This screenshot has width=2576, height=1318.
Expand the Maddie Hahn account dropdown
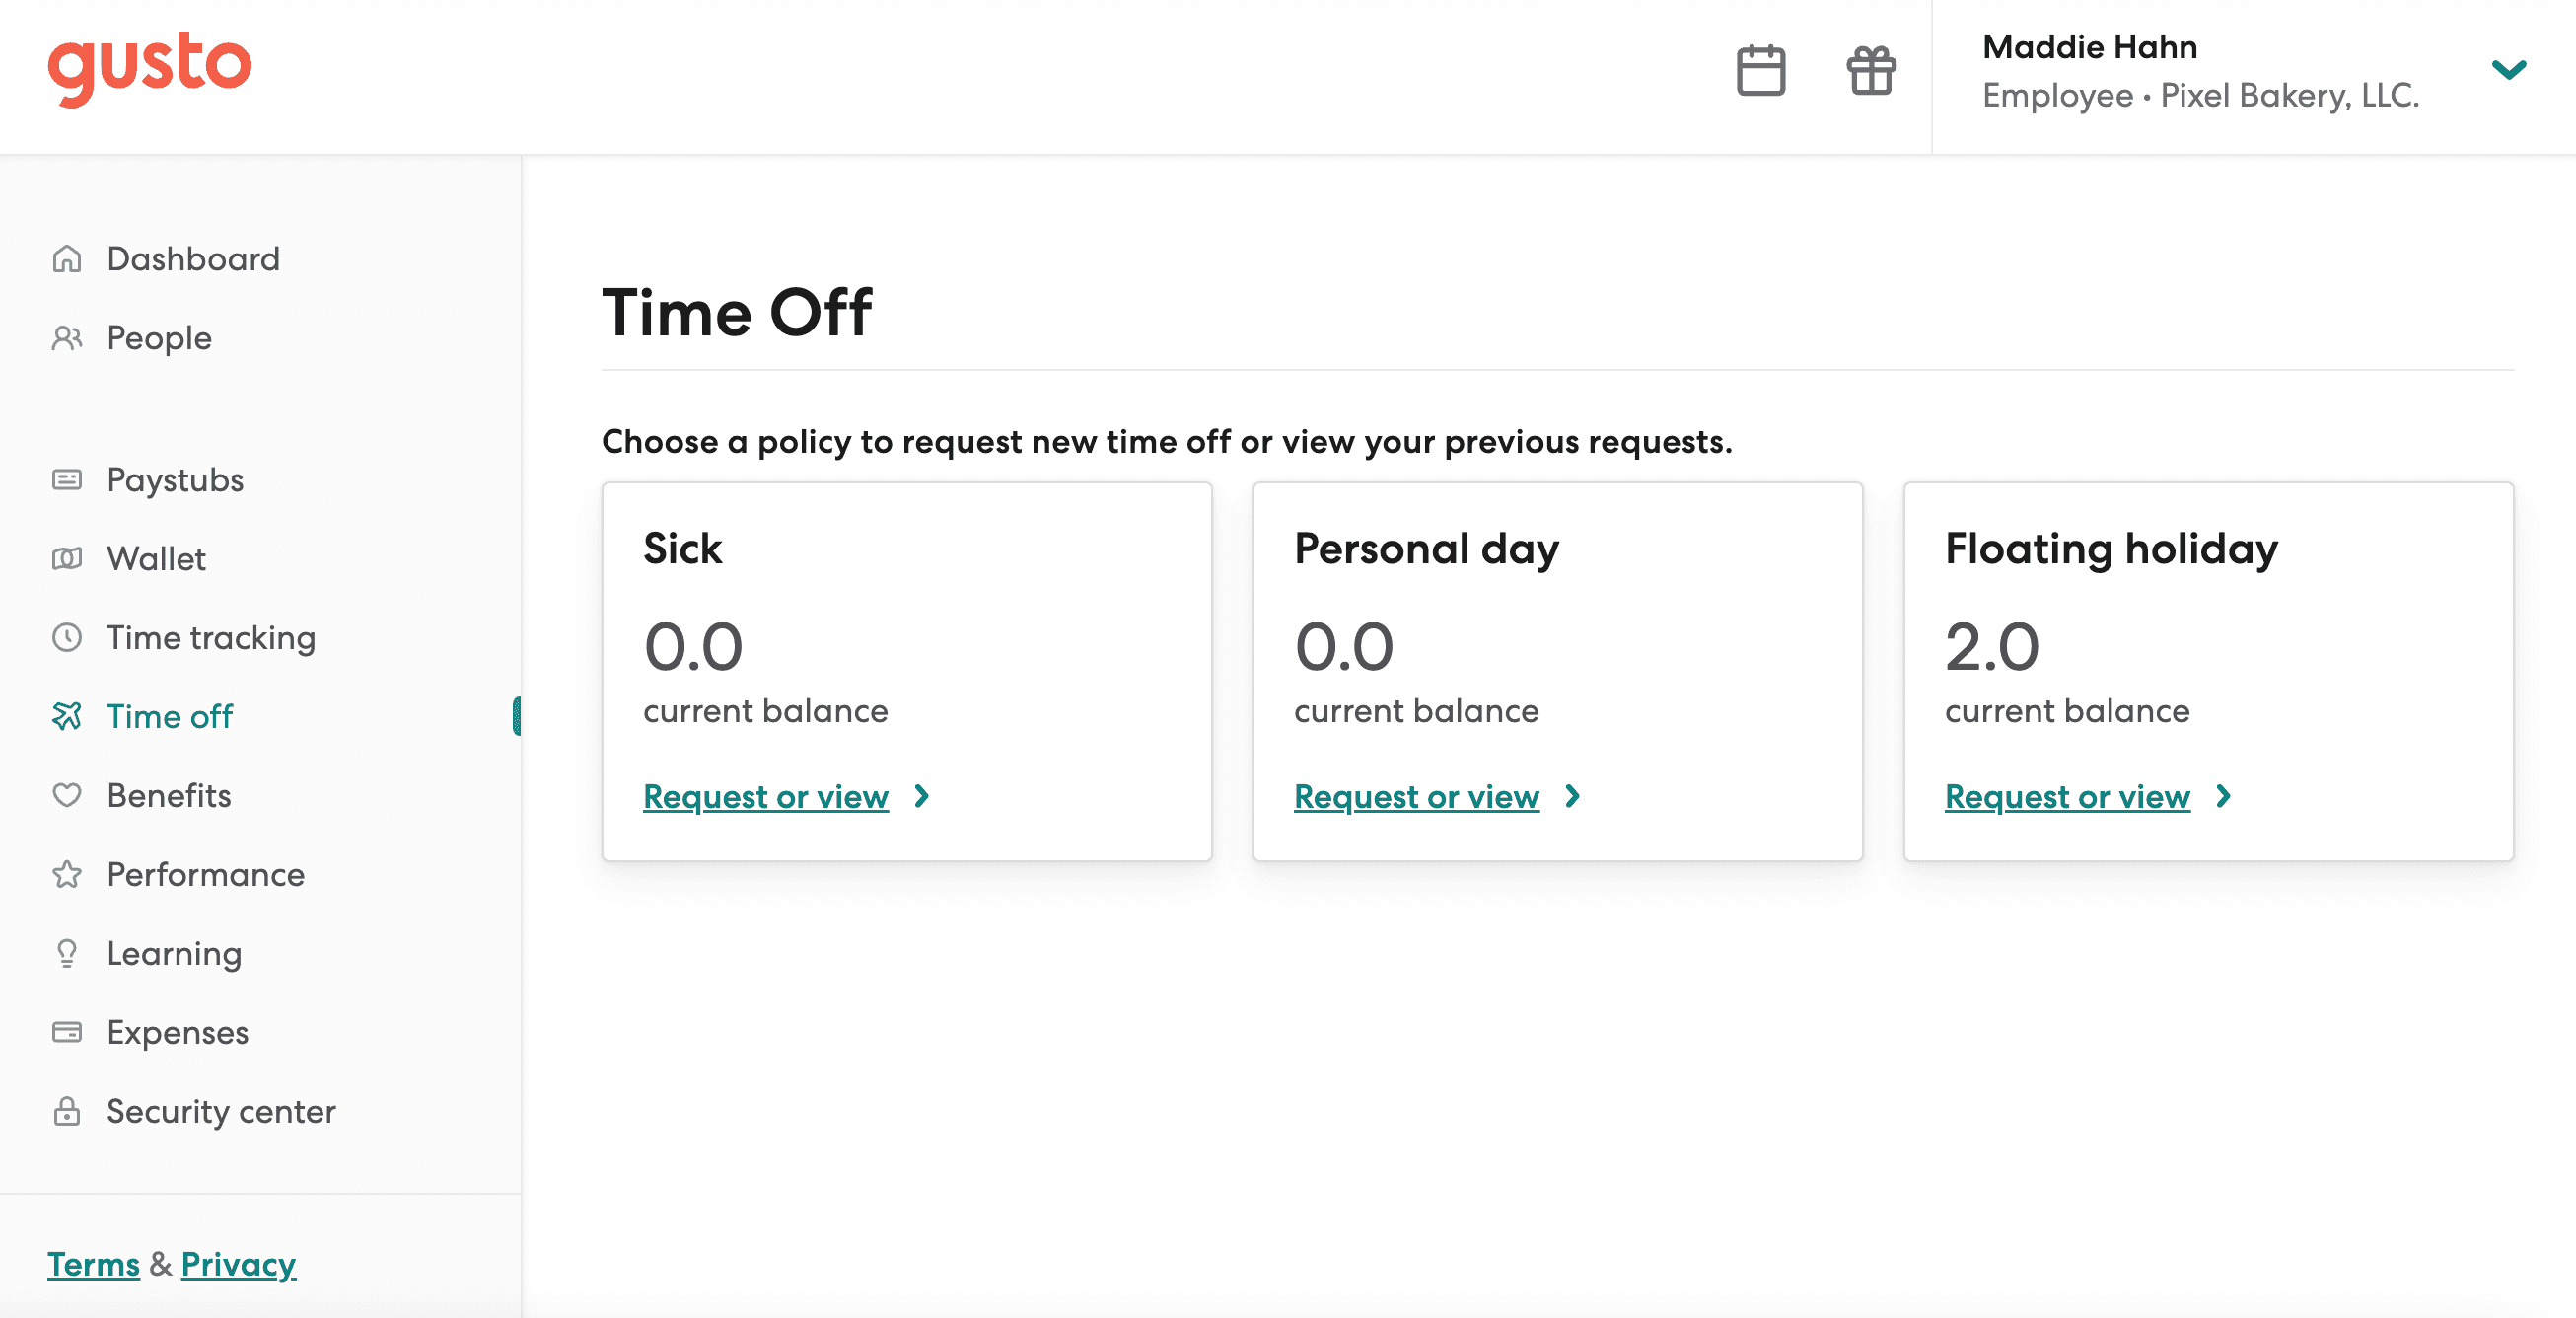click(x=2508, y=70)
